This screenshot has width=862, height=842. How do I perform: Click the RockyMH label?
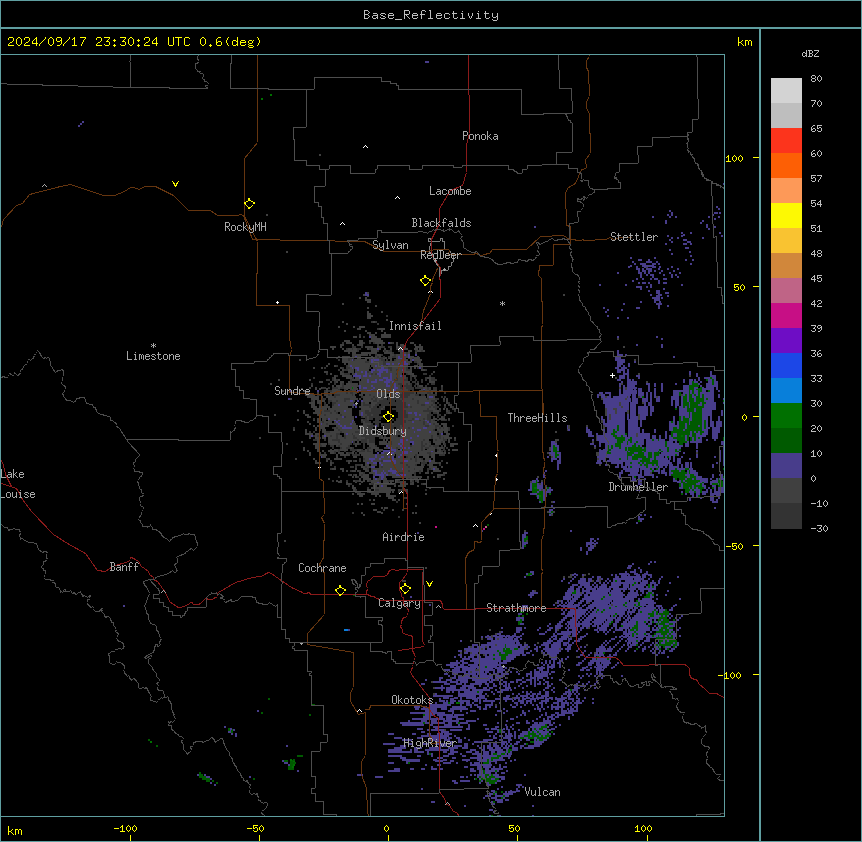(245, 227)
